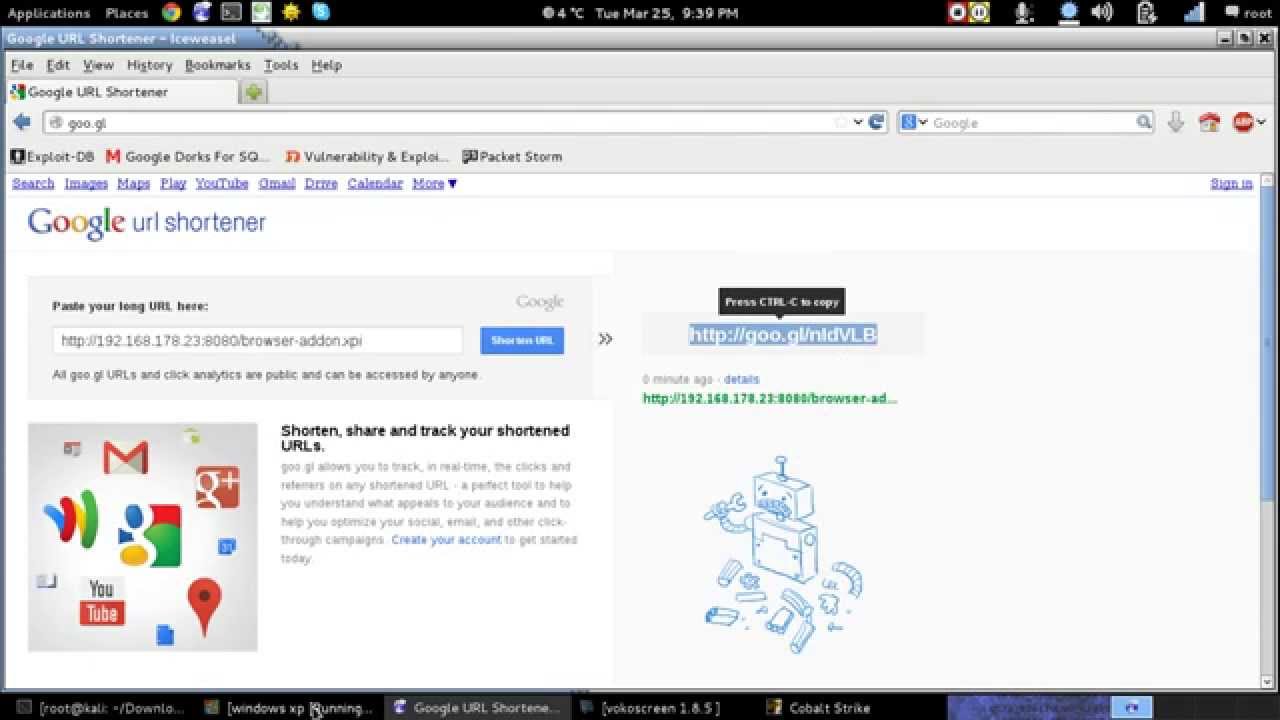The height and width of the screenshot is (720, 1280).
Task: Select the Google URL Shortener tab
Action: coord(122,92)
